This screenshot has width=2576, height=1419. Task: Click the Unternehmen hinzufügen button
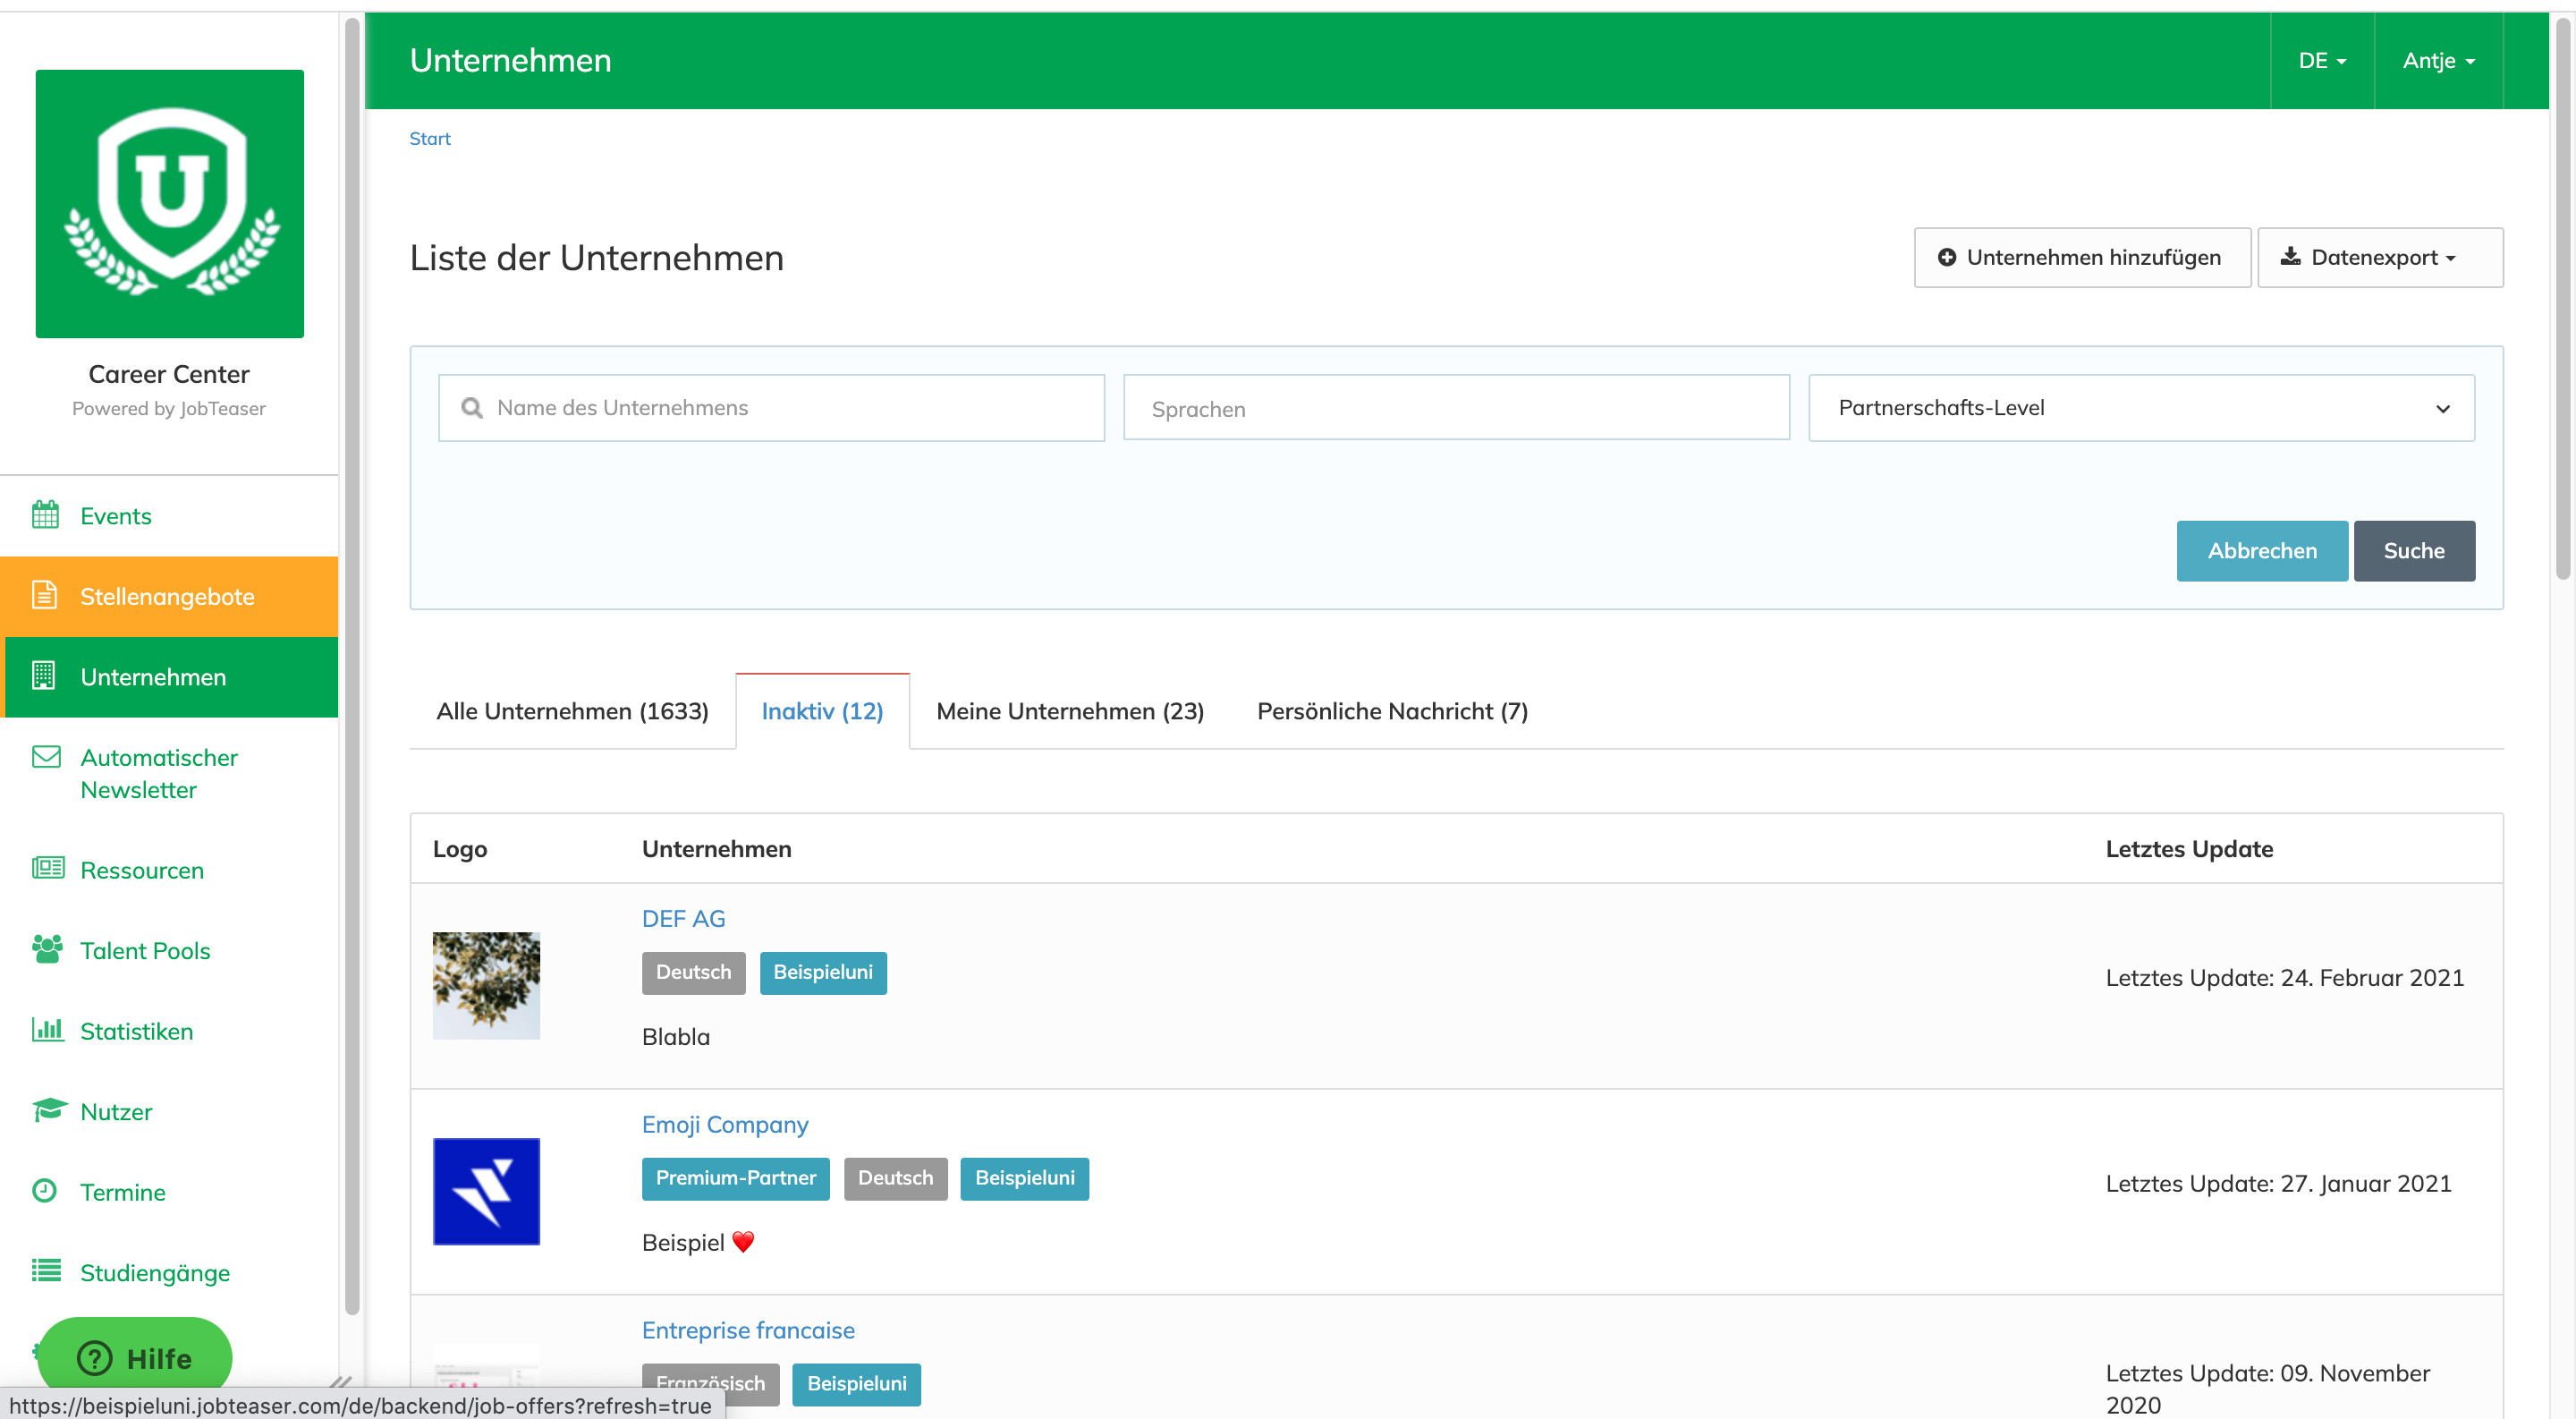click(2082, 257)
